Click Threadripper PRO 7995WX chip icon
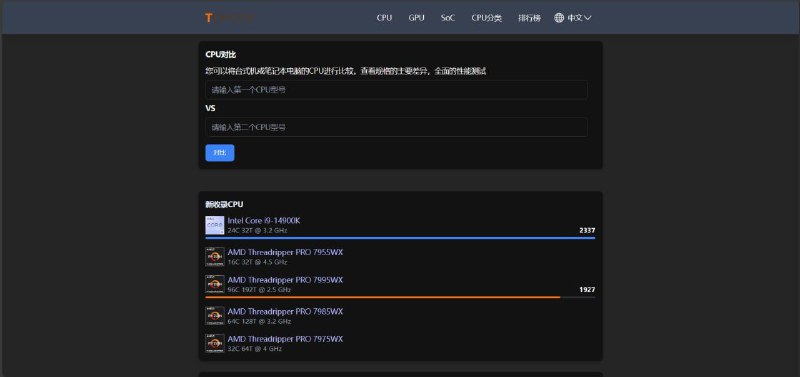 point(215,284)
